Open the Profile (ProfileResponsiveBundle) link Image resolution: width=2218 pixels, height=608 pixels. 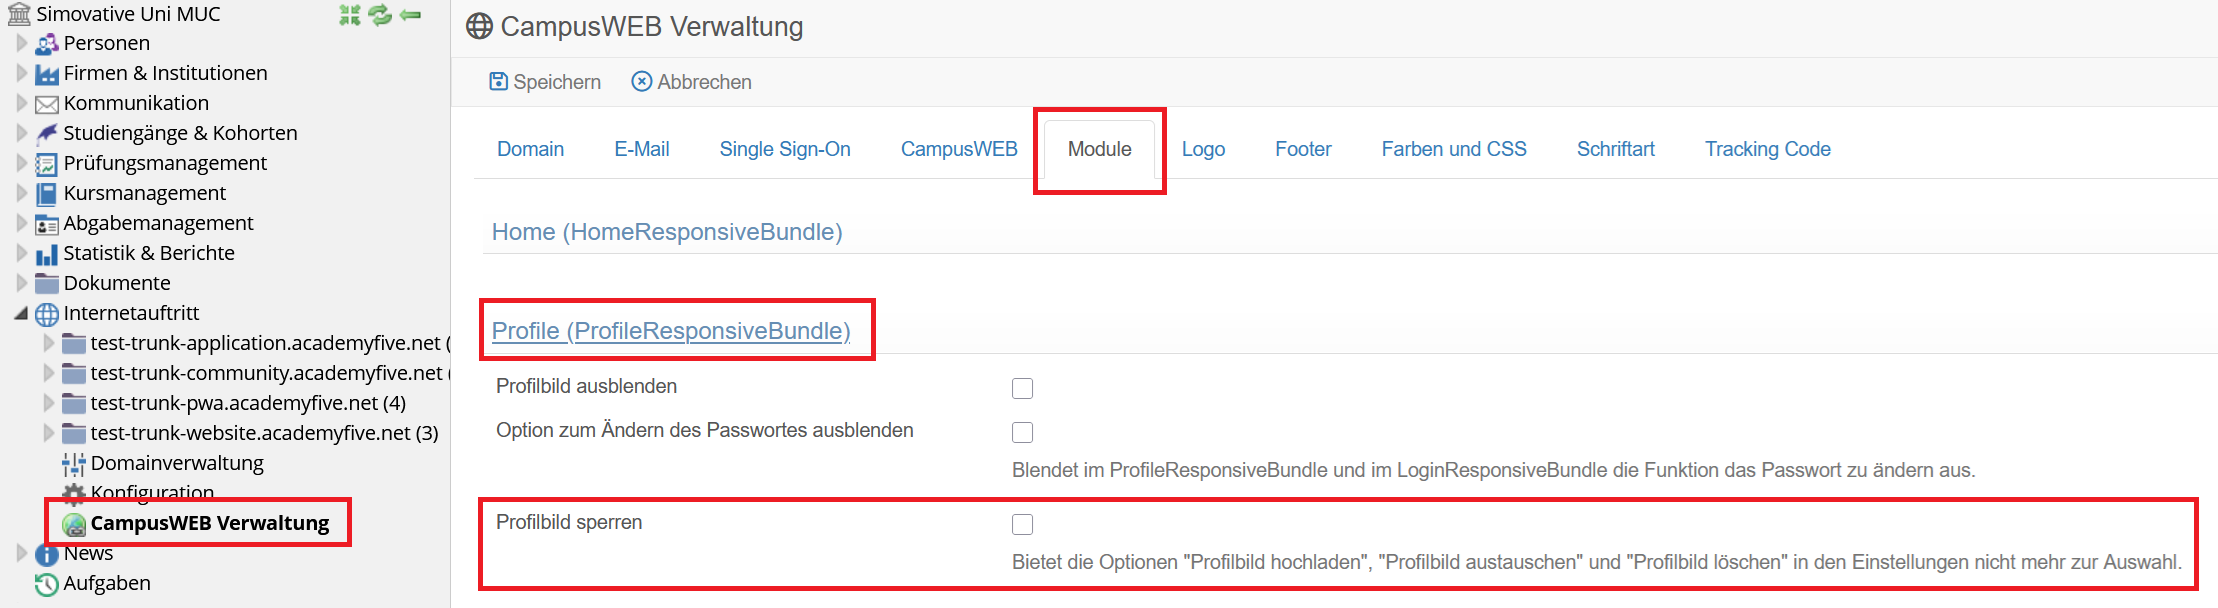coord(670,331)
